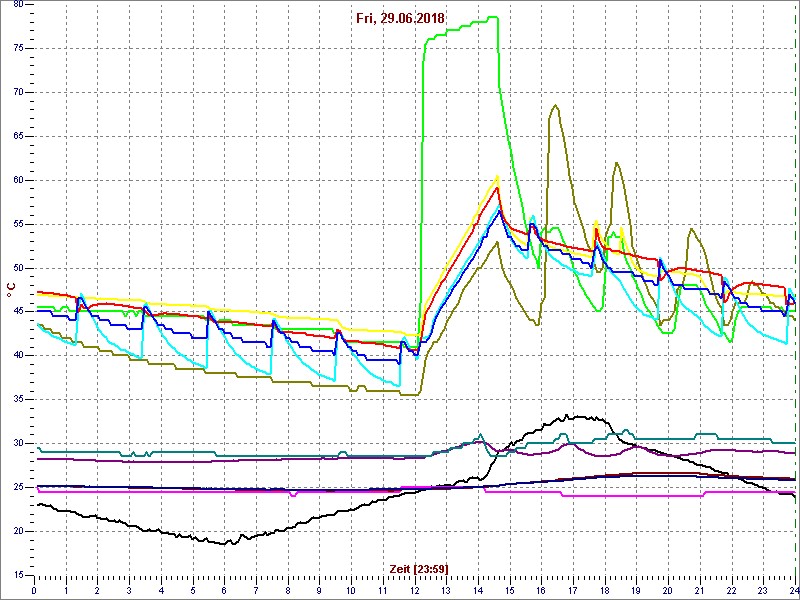Image resolution: width=800 pixels, height=600 pixels.
Task: Select hour 6 on the time axis
Action: [224, 590]
